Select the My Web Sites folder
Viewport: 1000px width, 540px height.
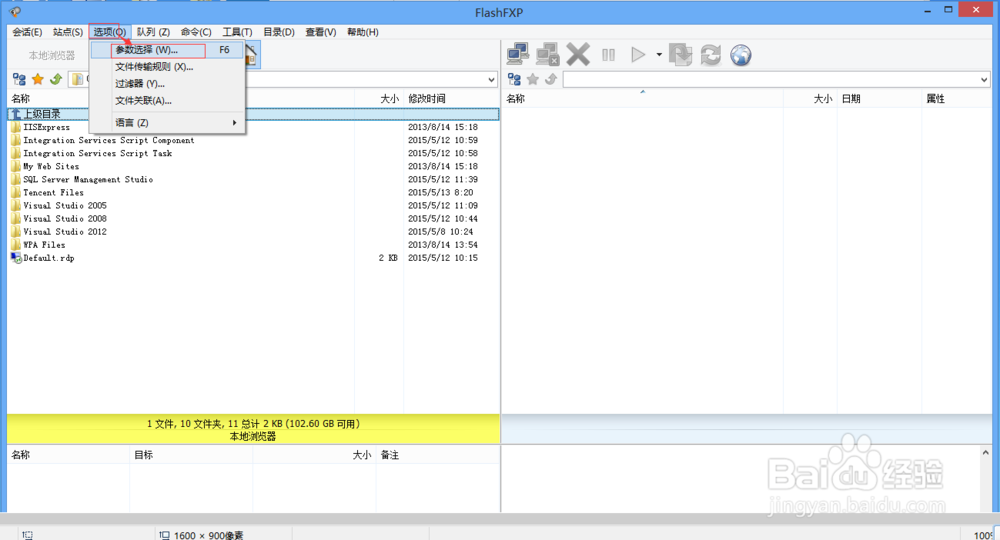(51, 166)
